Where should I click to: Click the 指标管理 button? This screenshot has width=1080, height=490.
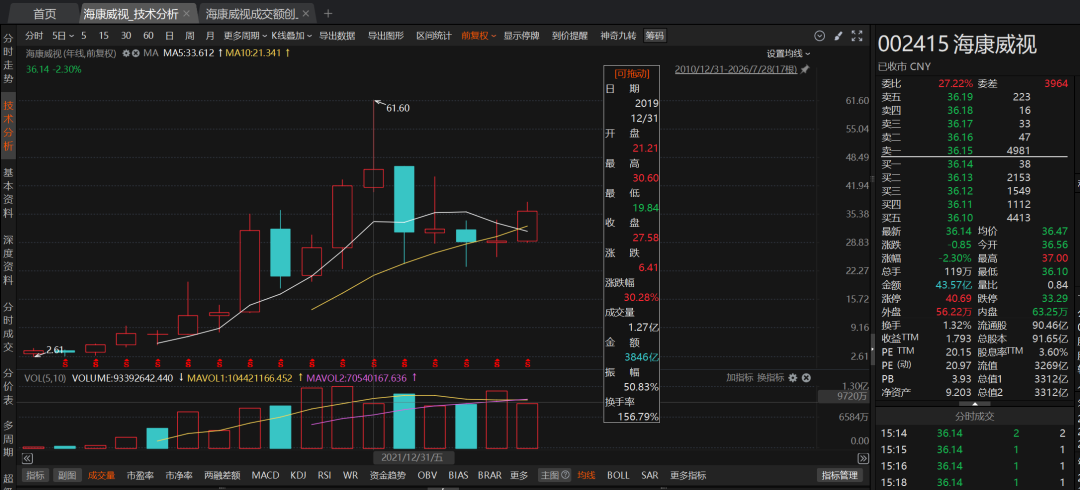[840, 476]
